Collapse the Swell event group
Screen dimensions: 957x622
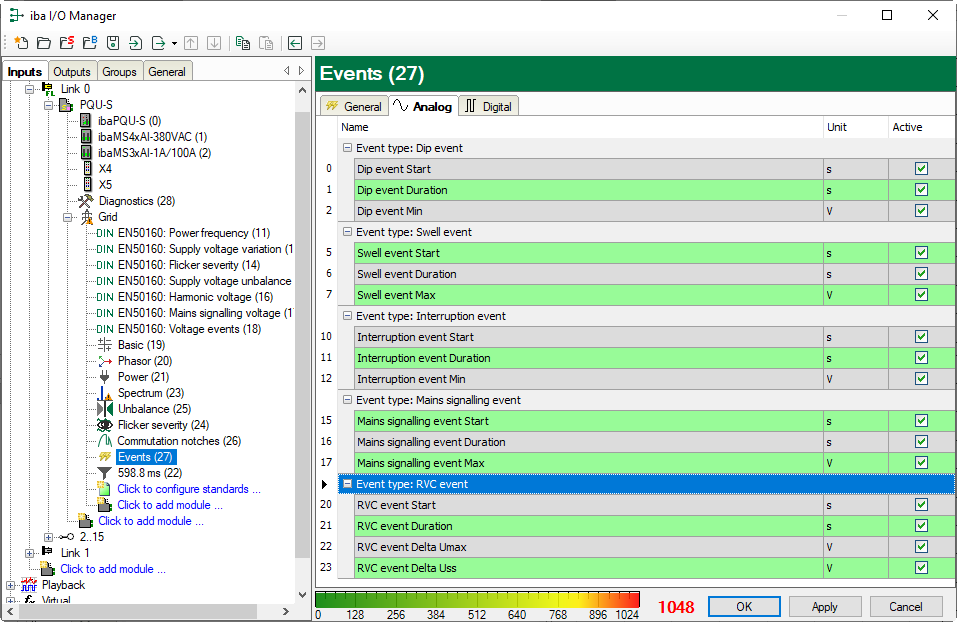[347, 232]
